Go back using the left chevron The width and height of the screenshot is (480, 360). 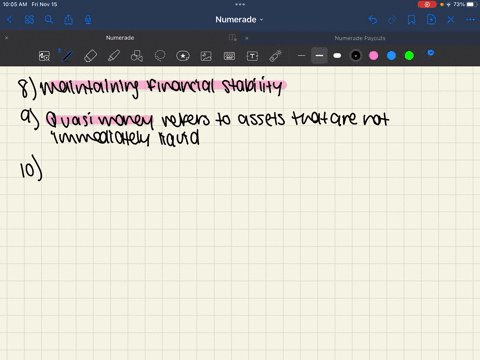click(9, 20)
